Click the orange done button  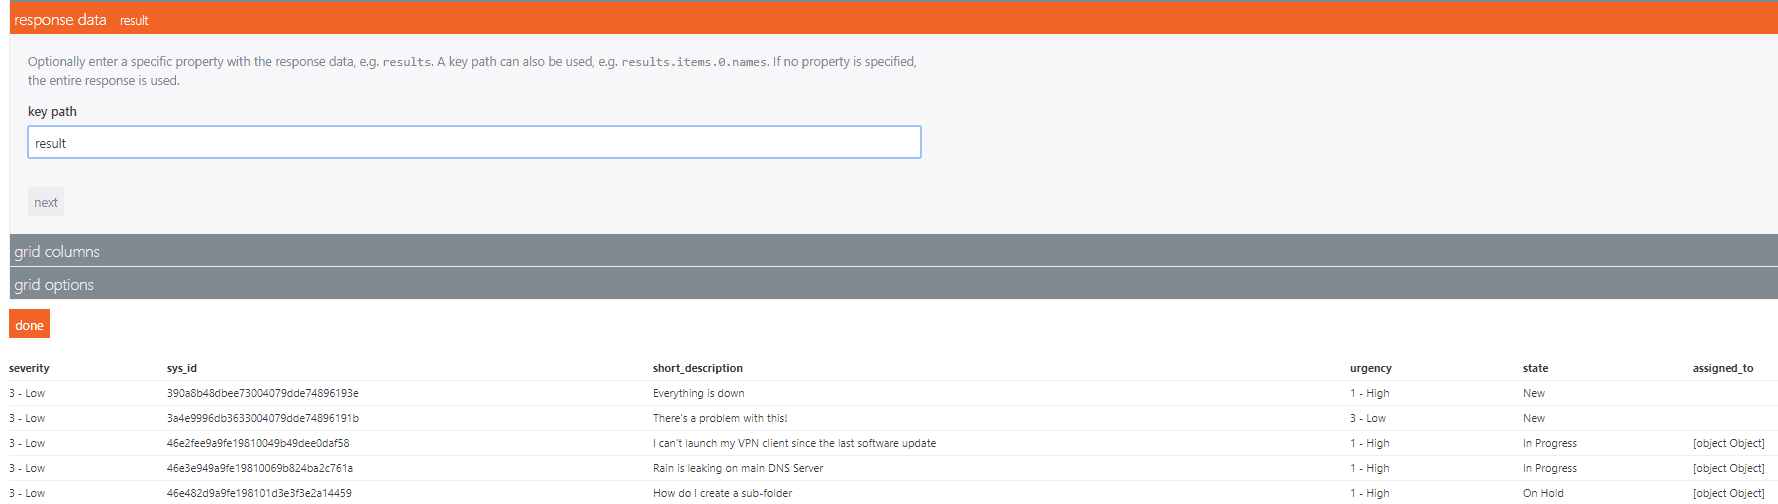coord(29,325)
